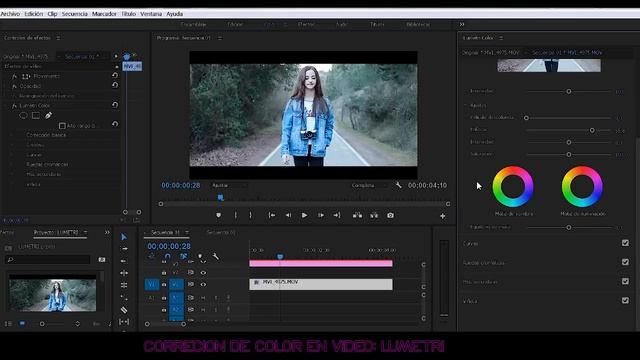Toggle snap magnet in the timeline
Viewport: 640px width, 360px height.
point(167,256)
